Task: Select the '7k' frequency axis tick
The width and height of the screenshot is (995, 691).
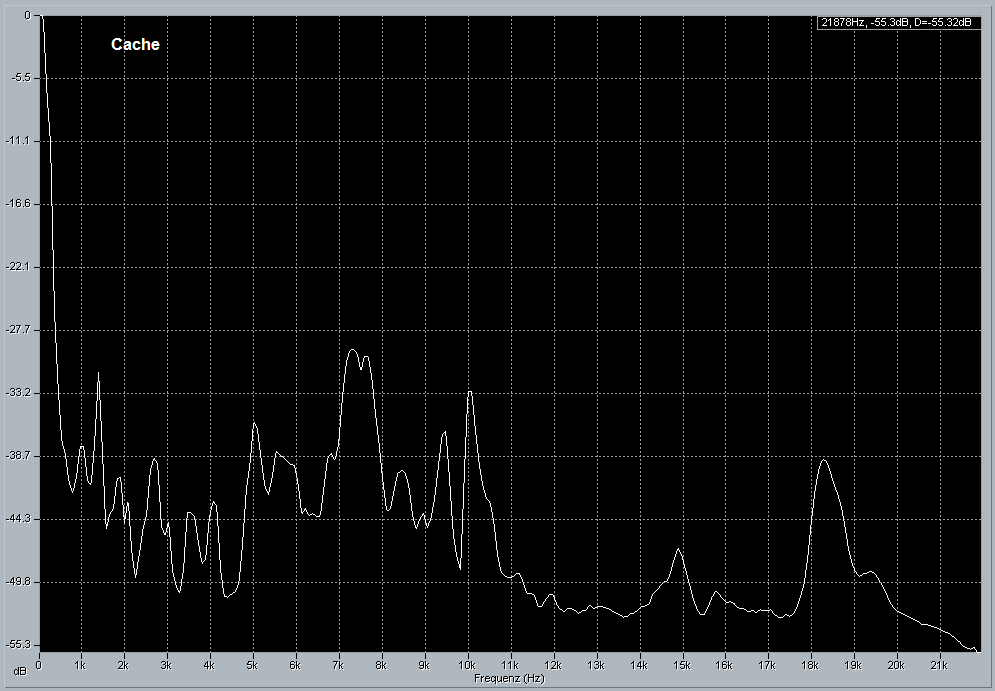Action: pos(338,666)
